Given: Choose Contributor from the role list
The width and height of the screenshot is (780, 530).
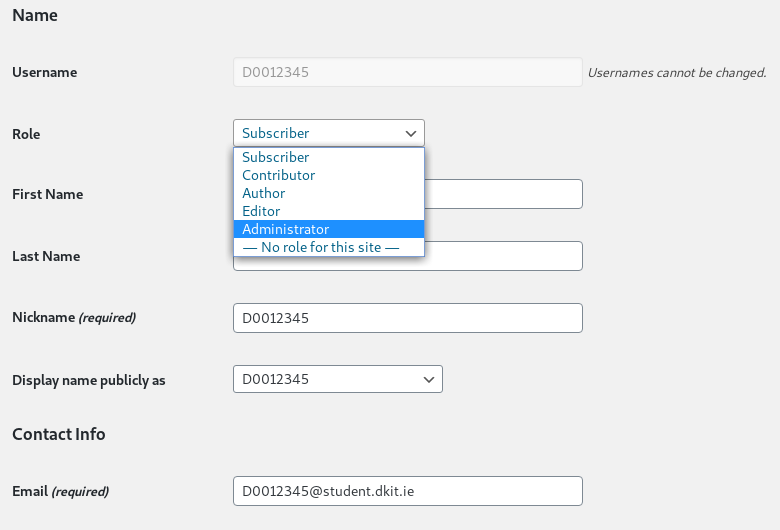Looking at the screenshot, I should coord(328,175).
